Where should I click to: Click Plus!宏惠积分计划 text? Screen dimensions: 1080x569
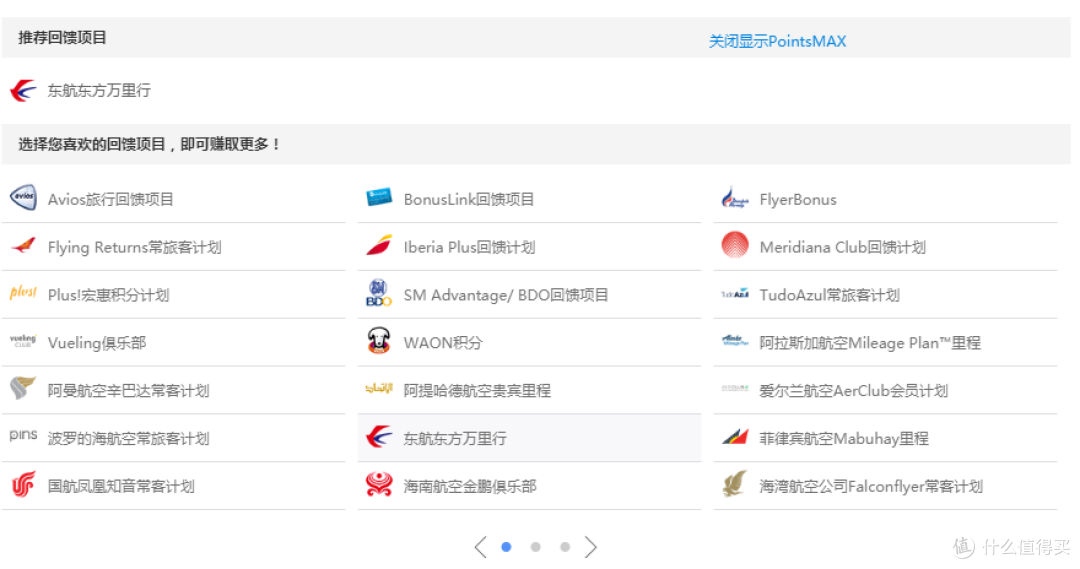pyautogui.click(x=108, y=295)
